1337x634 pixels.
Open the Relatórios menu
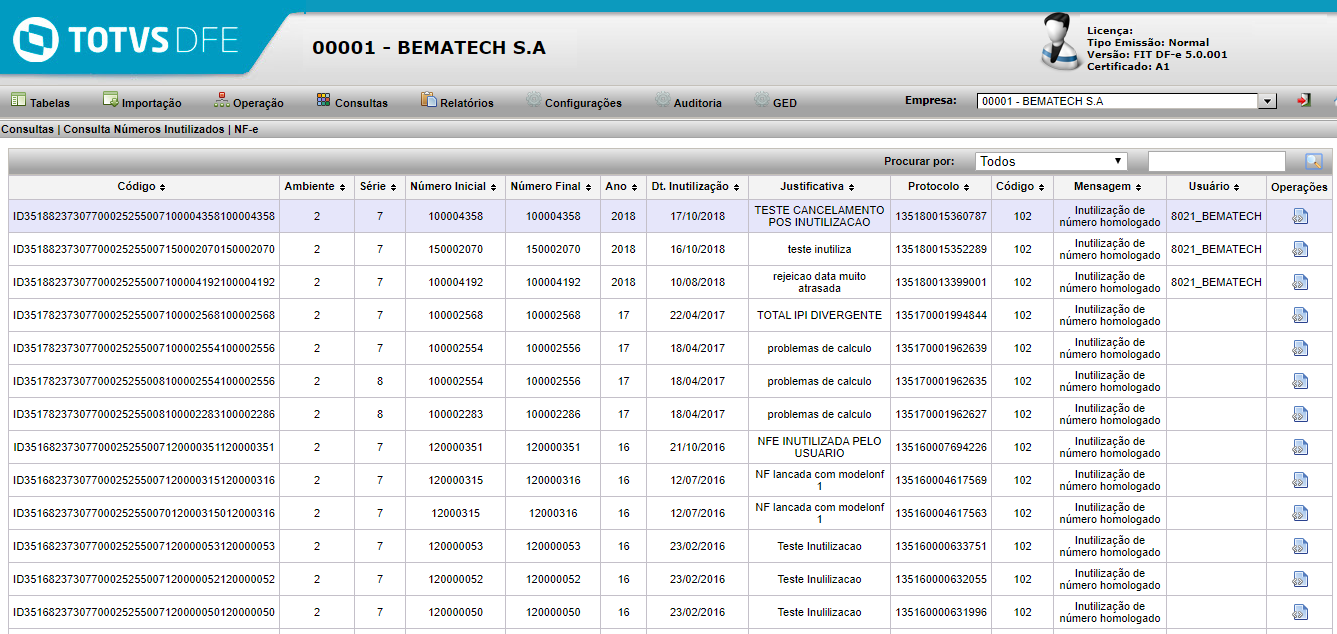(x=457, y=102)
